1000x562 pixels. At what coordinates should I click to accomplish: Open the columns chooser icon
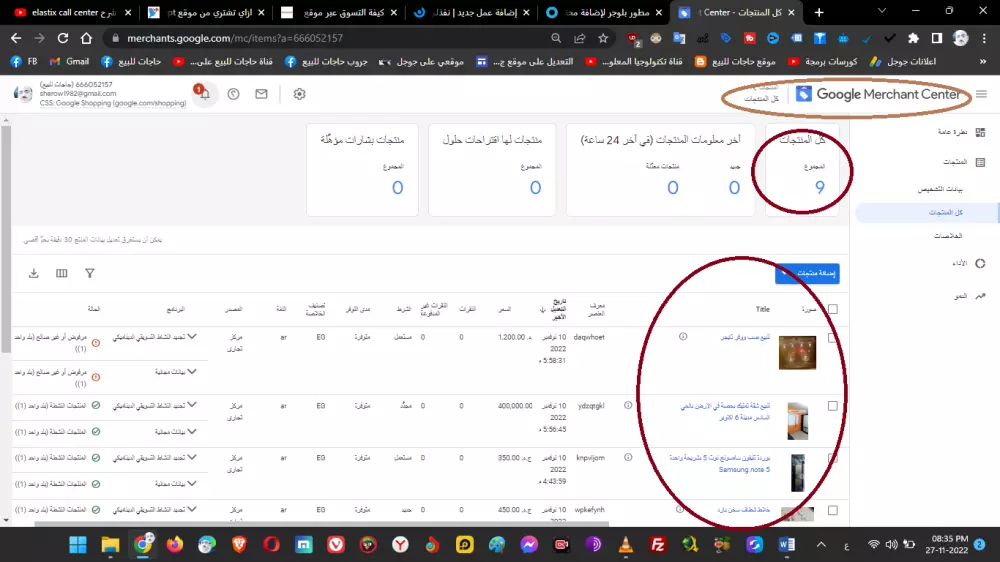(61, 273)
